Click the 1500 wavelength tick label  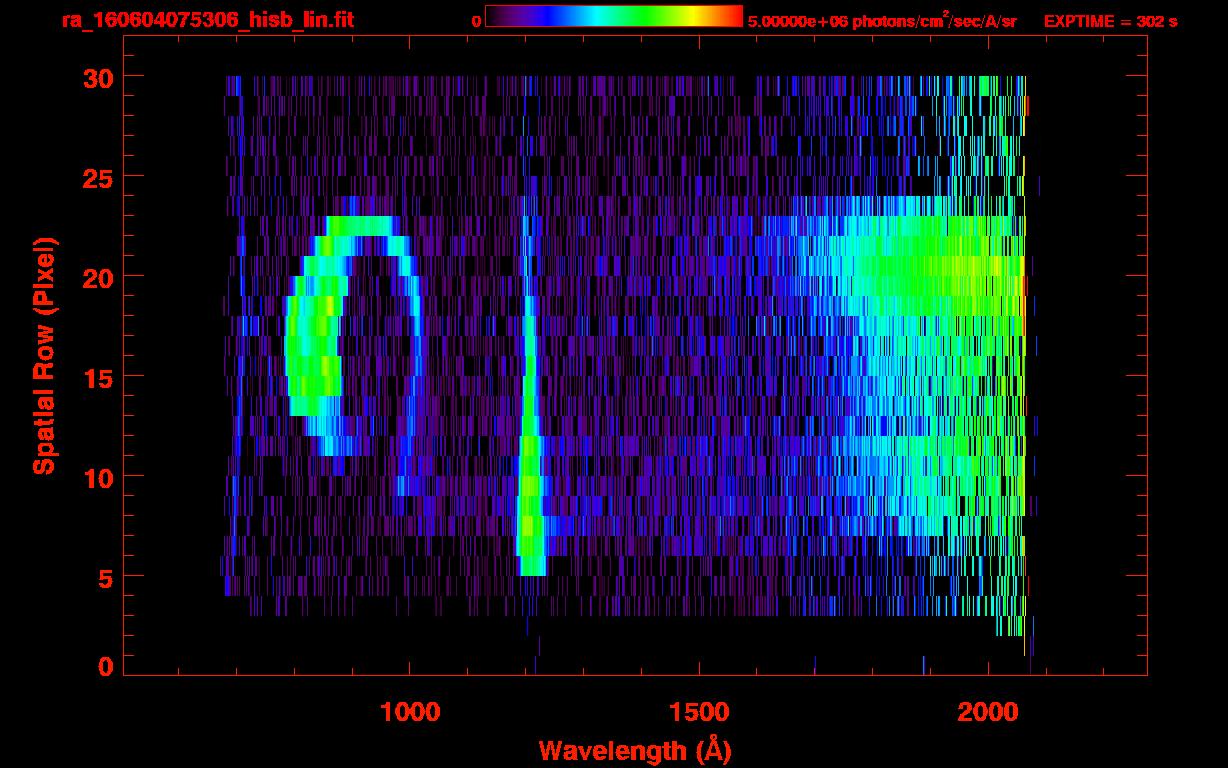click(x=698, y=712)
